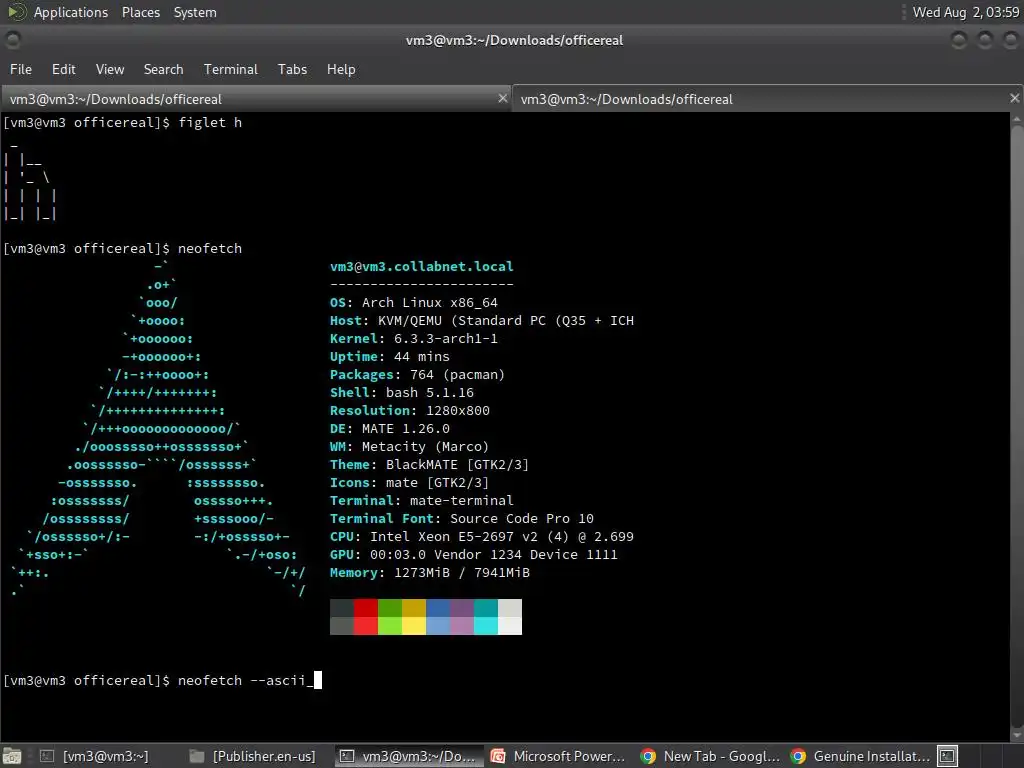Open the Applications menu in top panel
Image resolution: width=1024 pixels, height=768 pixels.
click(x=71, y=12)
